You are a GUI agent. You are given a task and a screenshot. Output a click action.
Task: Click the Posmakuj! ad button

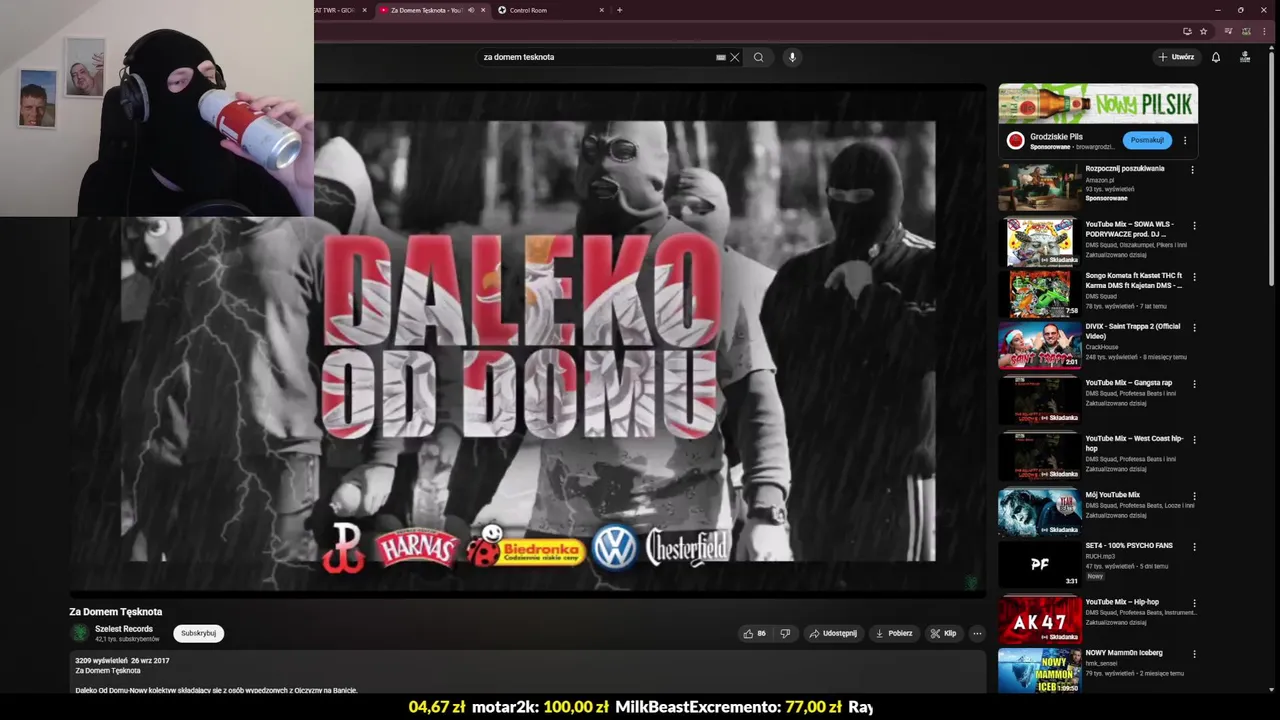click(1147, 140)
